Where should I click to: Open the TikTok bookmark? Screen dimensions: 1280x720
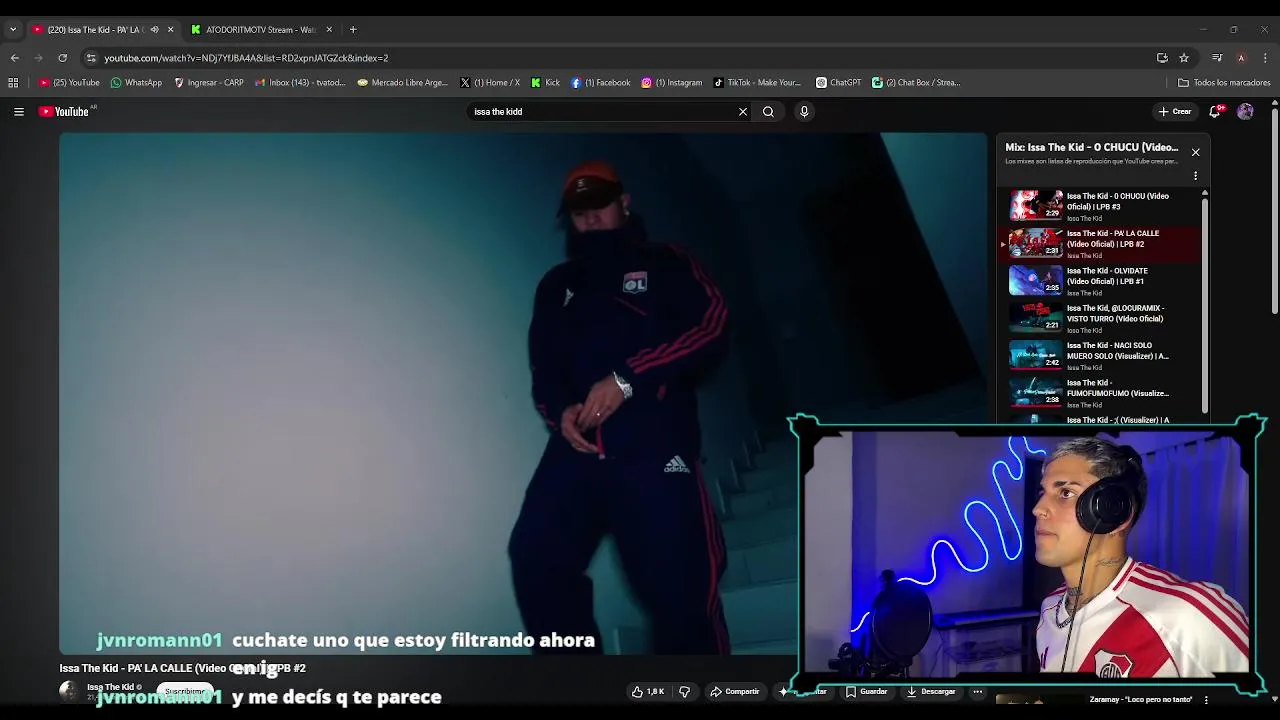[x=757, y=83]
